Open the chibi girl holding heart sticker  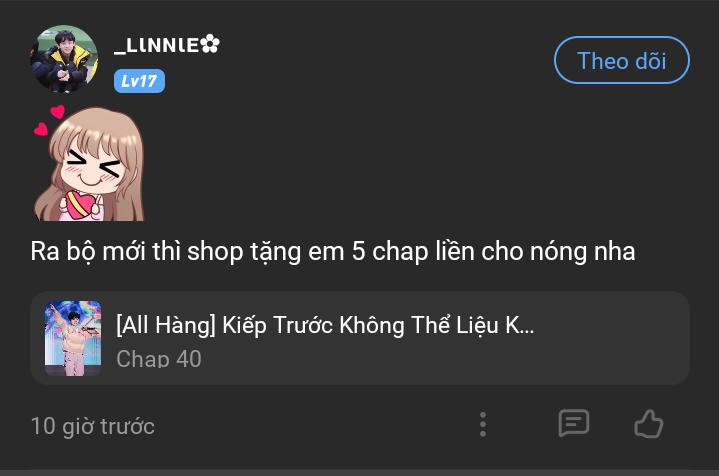click(89, 163)
